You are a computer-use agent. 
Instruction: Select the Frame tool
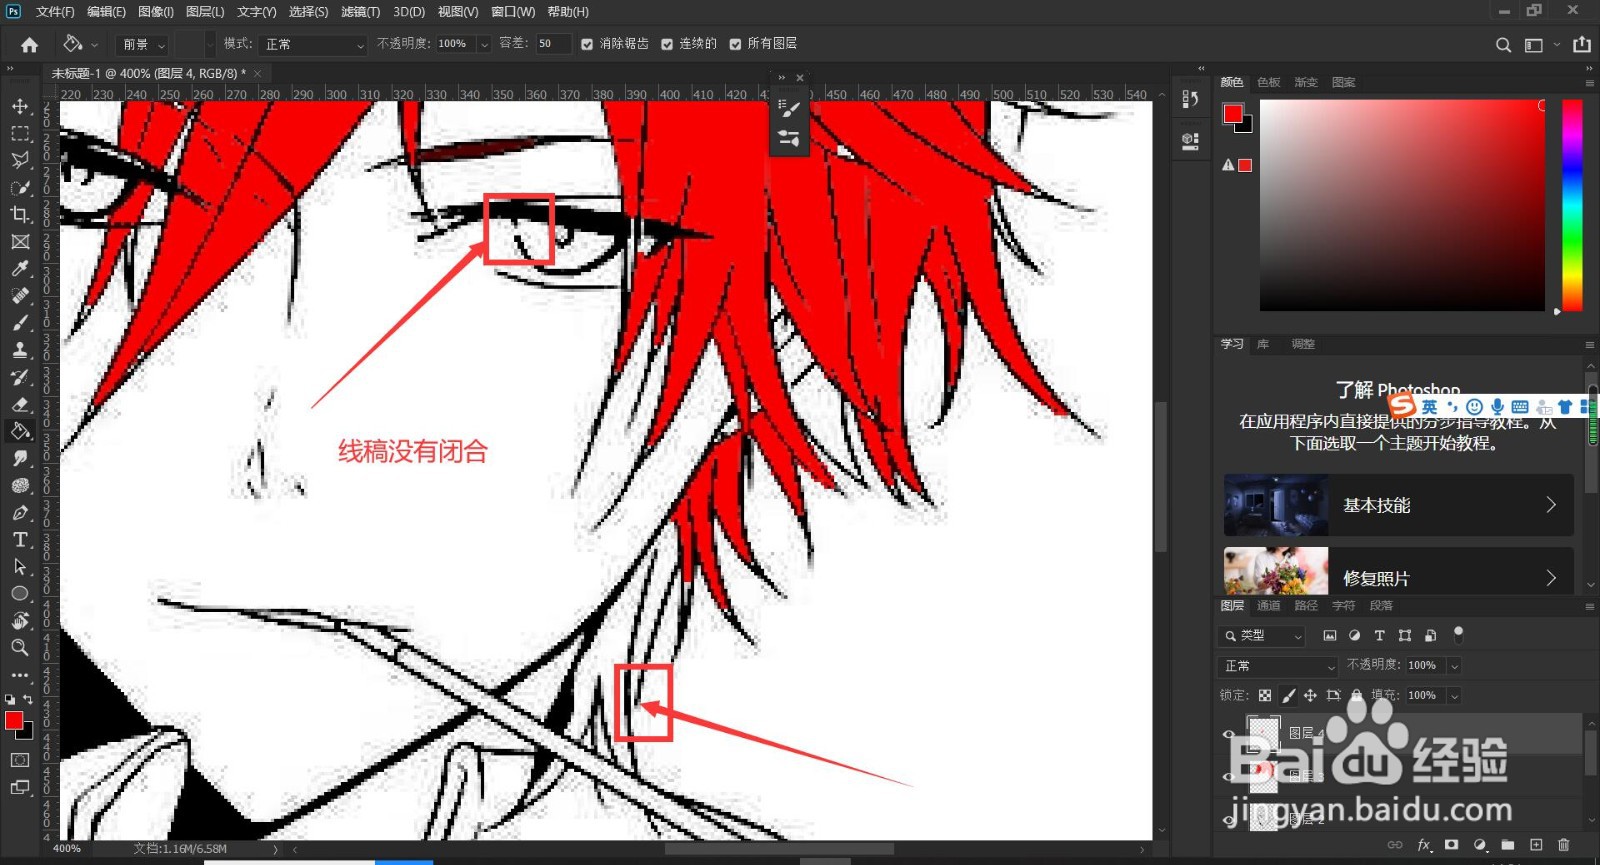click(x=20, y=241)
